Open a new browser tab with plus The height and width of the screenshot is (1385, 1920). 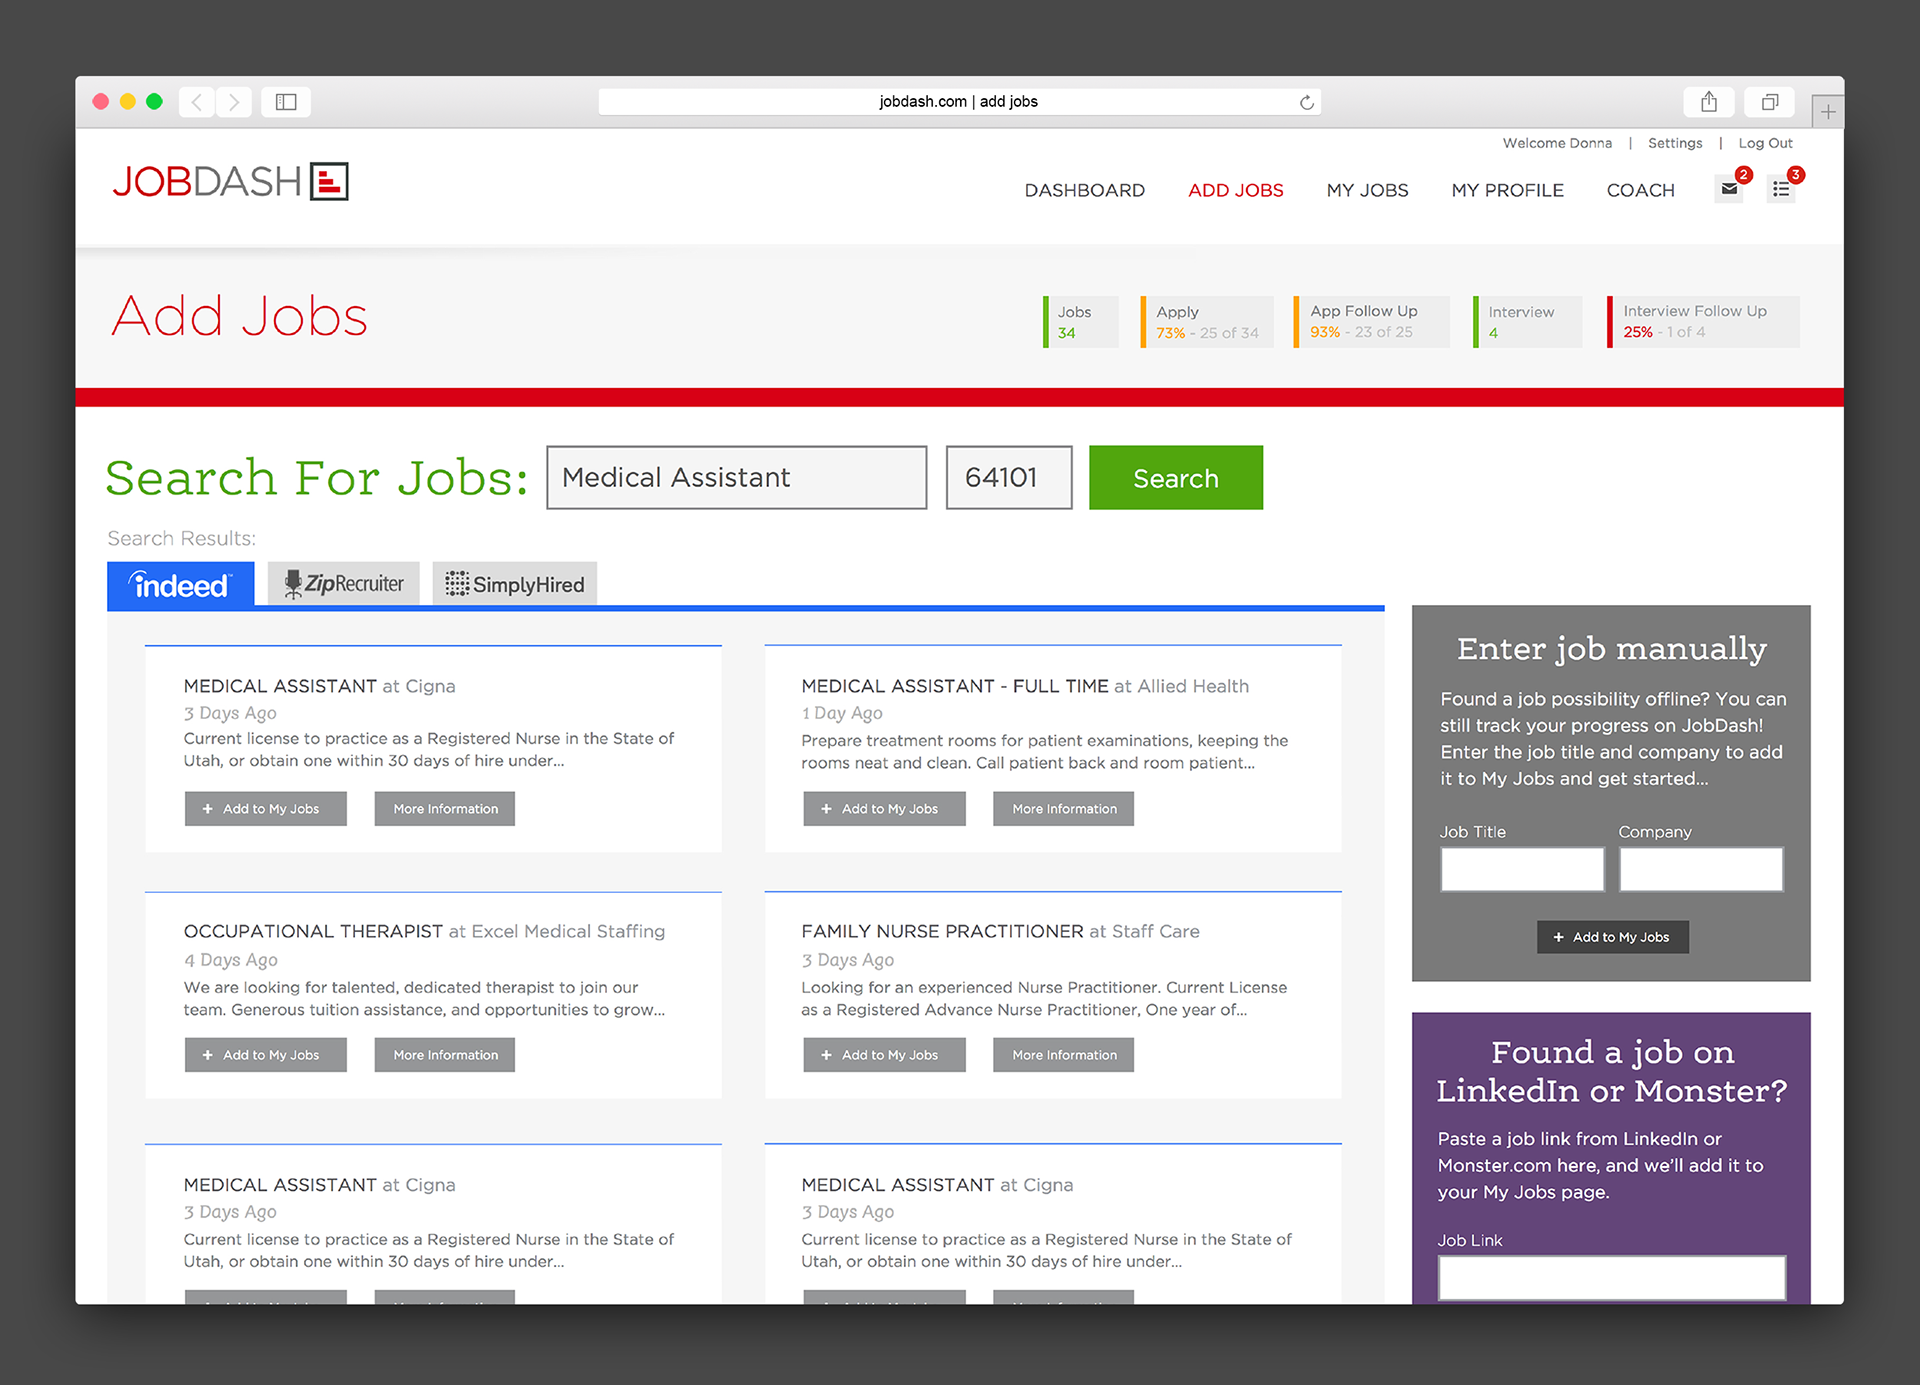coord(1828,111)
